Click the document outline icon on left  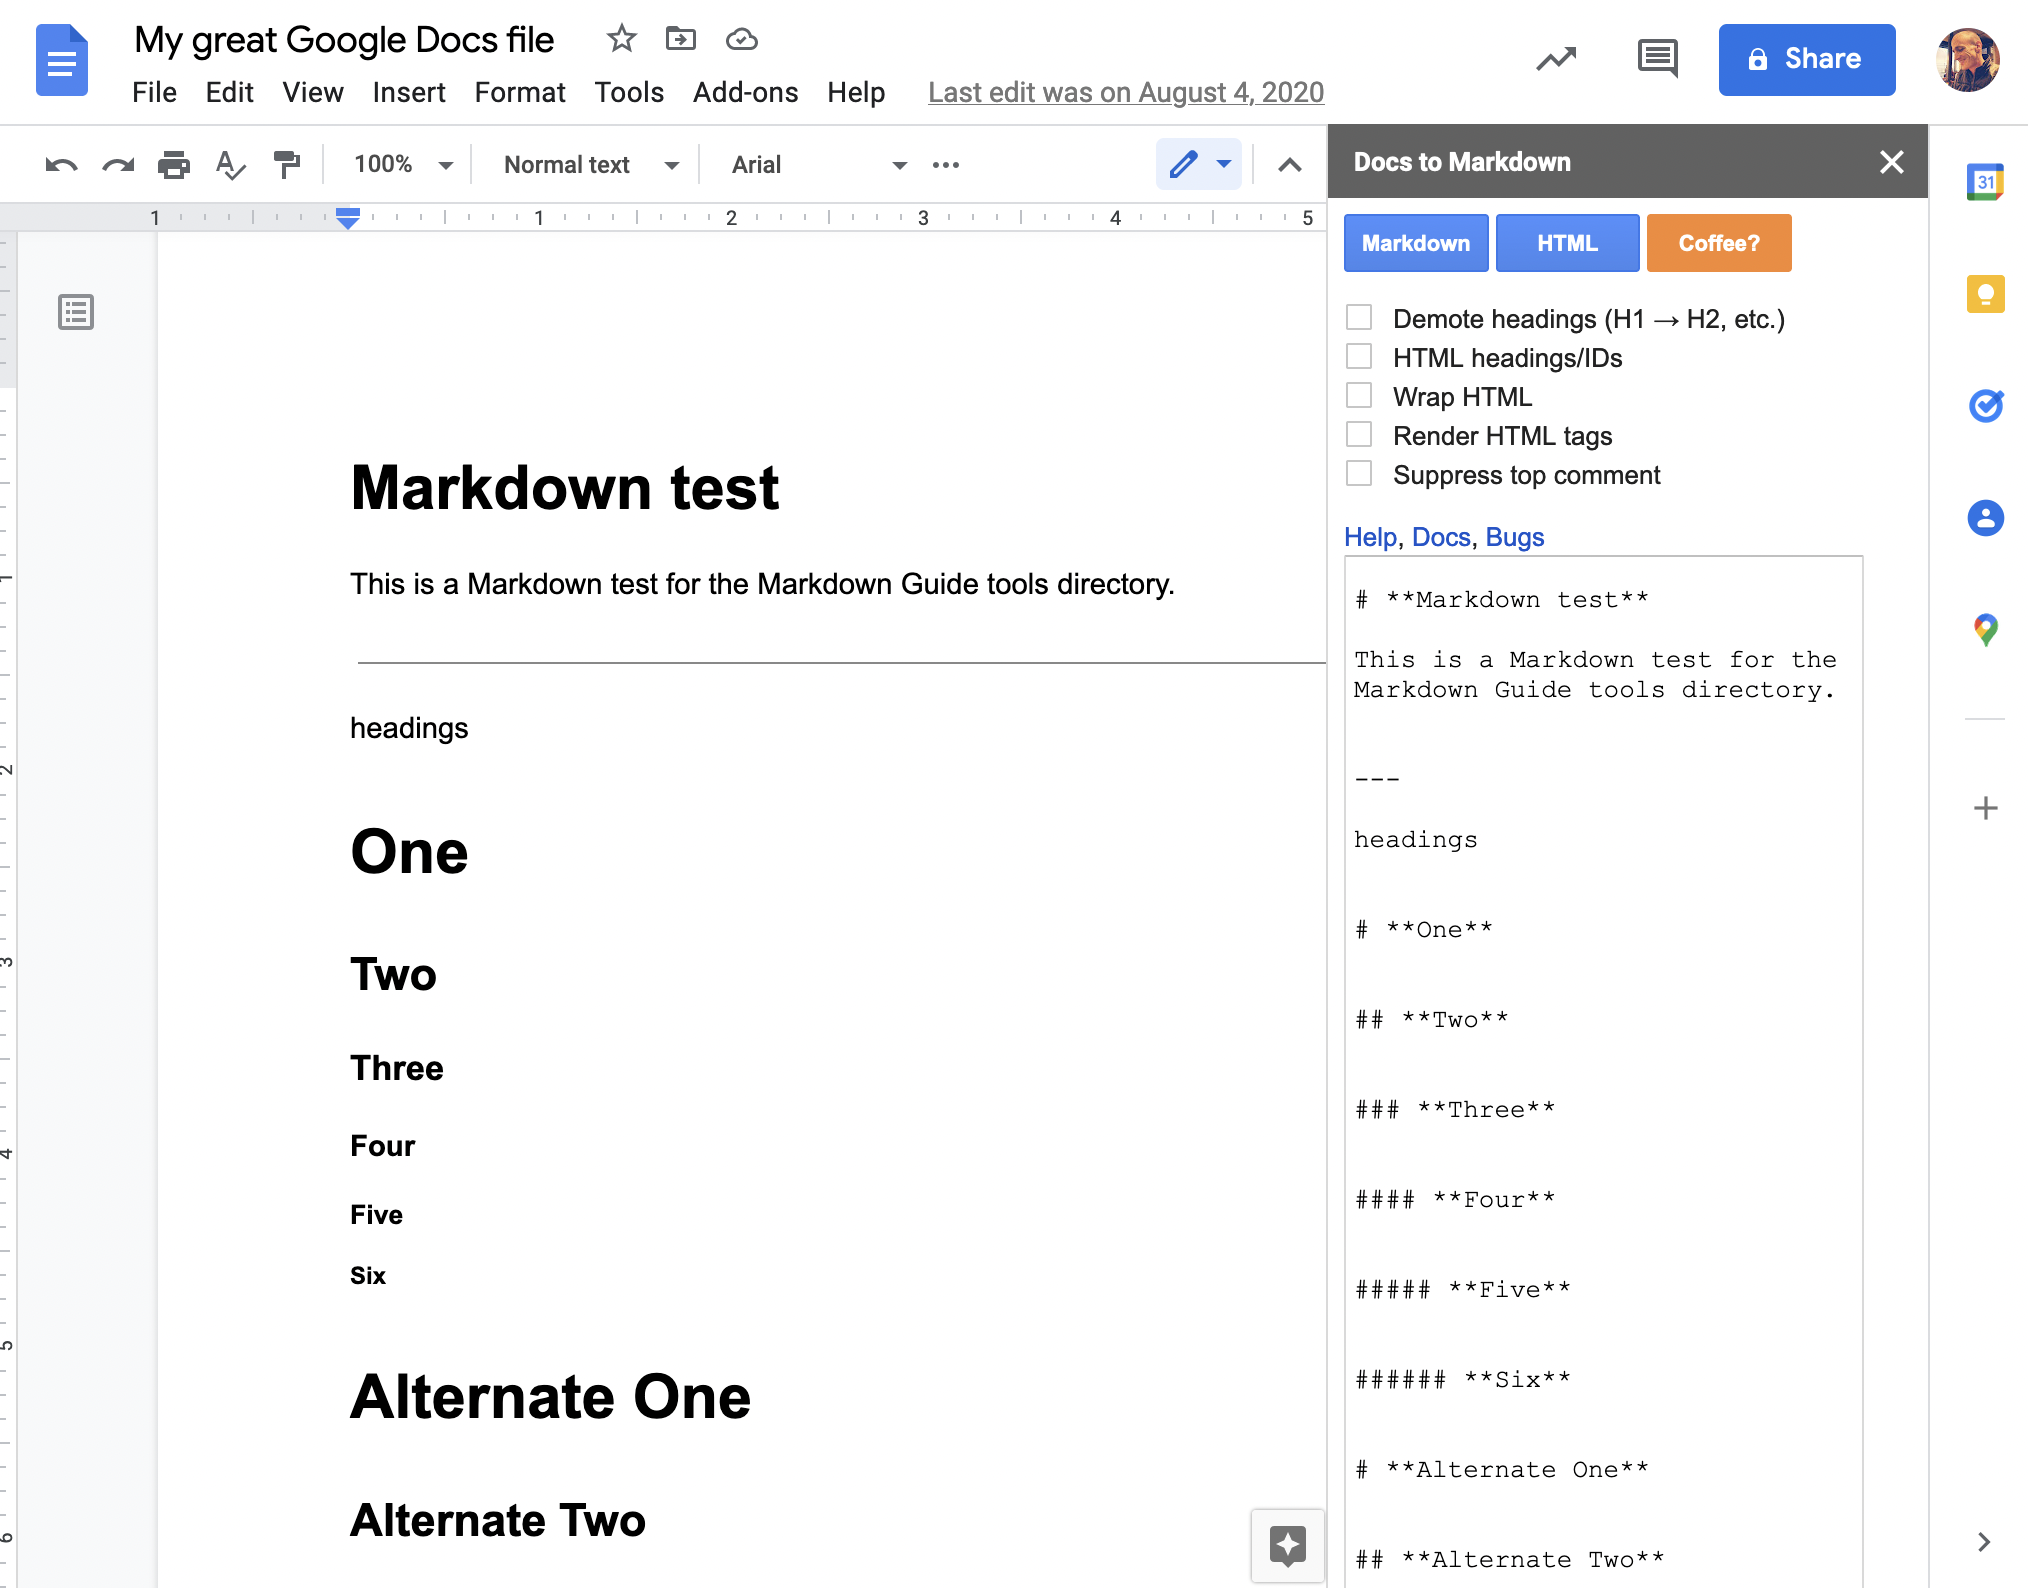74,311
